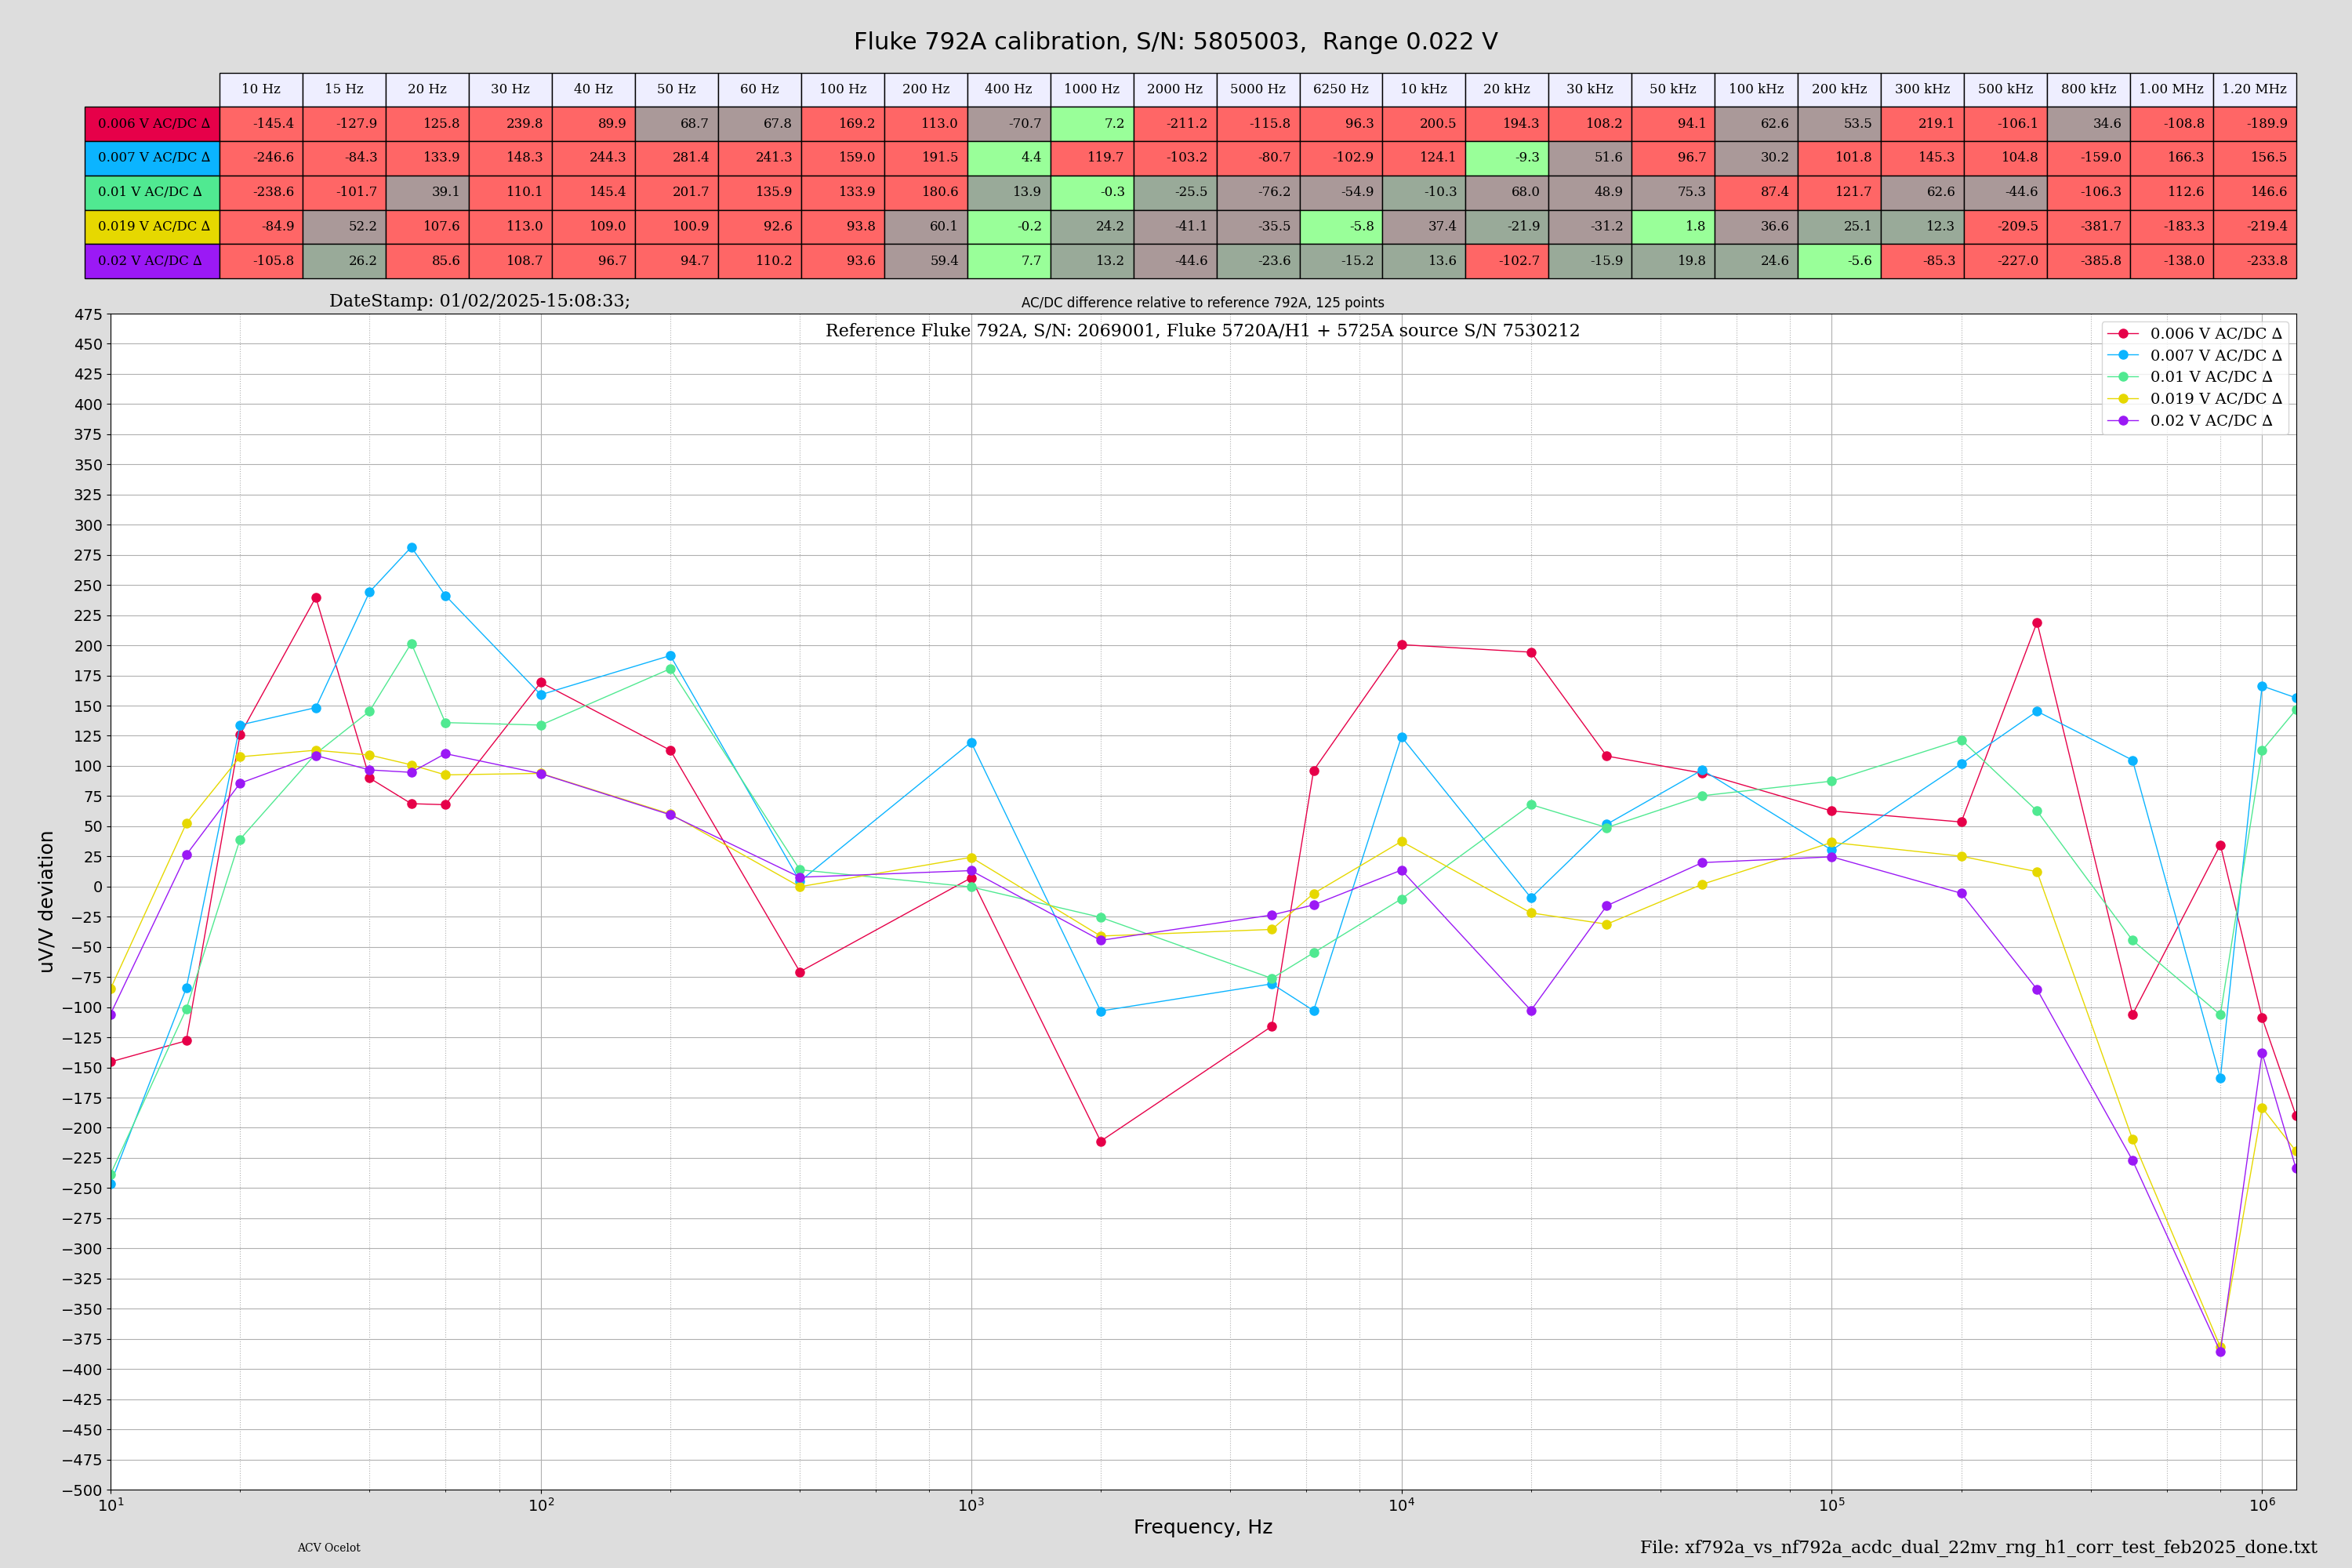Click the 'Frequency, Hz' x-axis label
The image size is (2352, 1568).
(1203, 1527)
